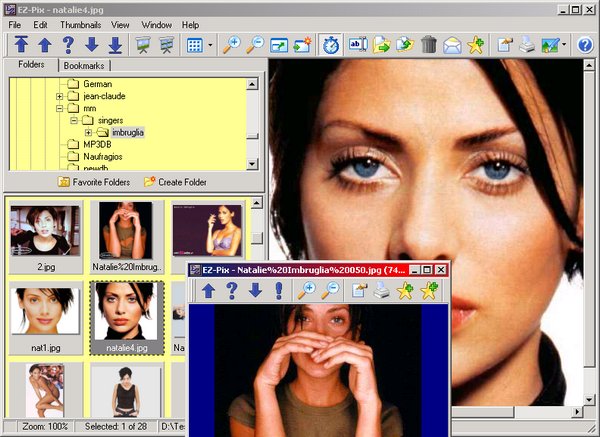Expand the imbruglia folder node

88,132
